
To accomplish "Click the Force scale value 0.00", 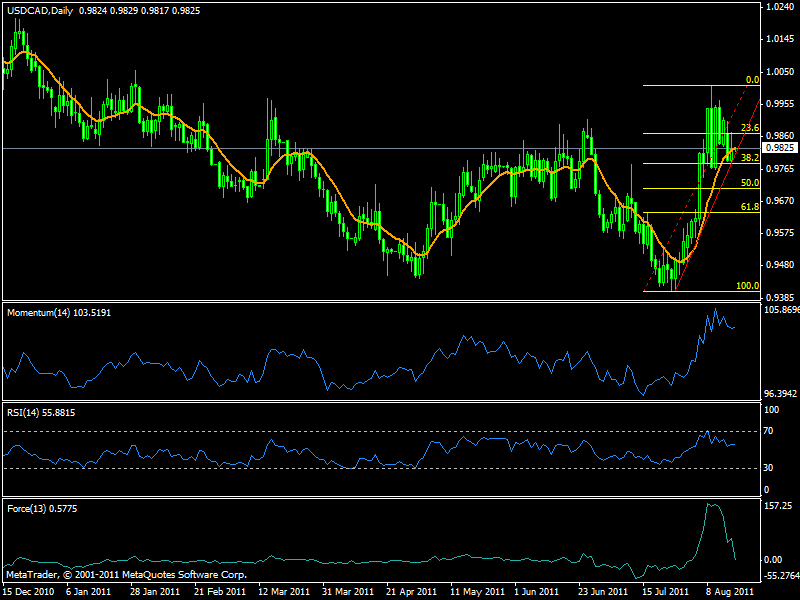I will coord(773,560).
